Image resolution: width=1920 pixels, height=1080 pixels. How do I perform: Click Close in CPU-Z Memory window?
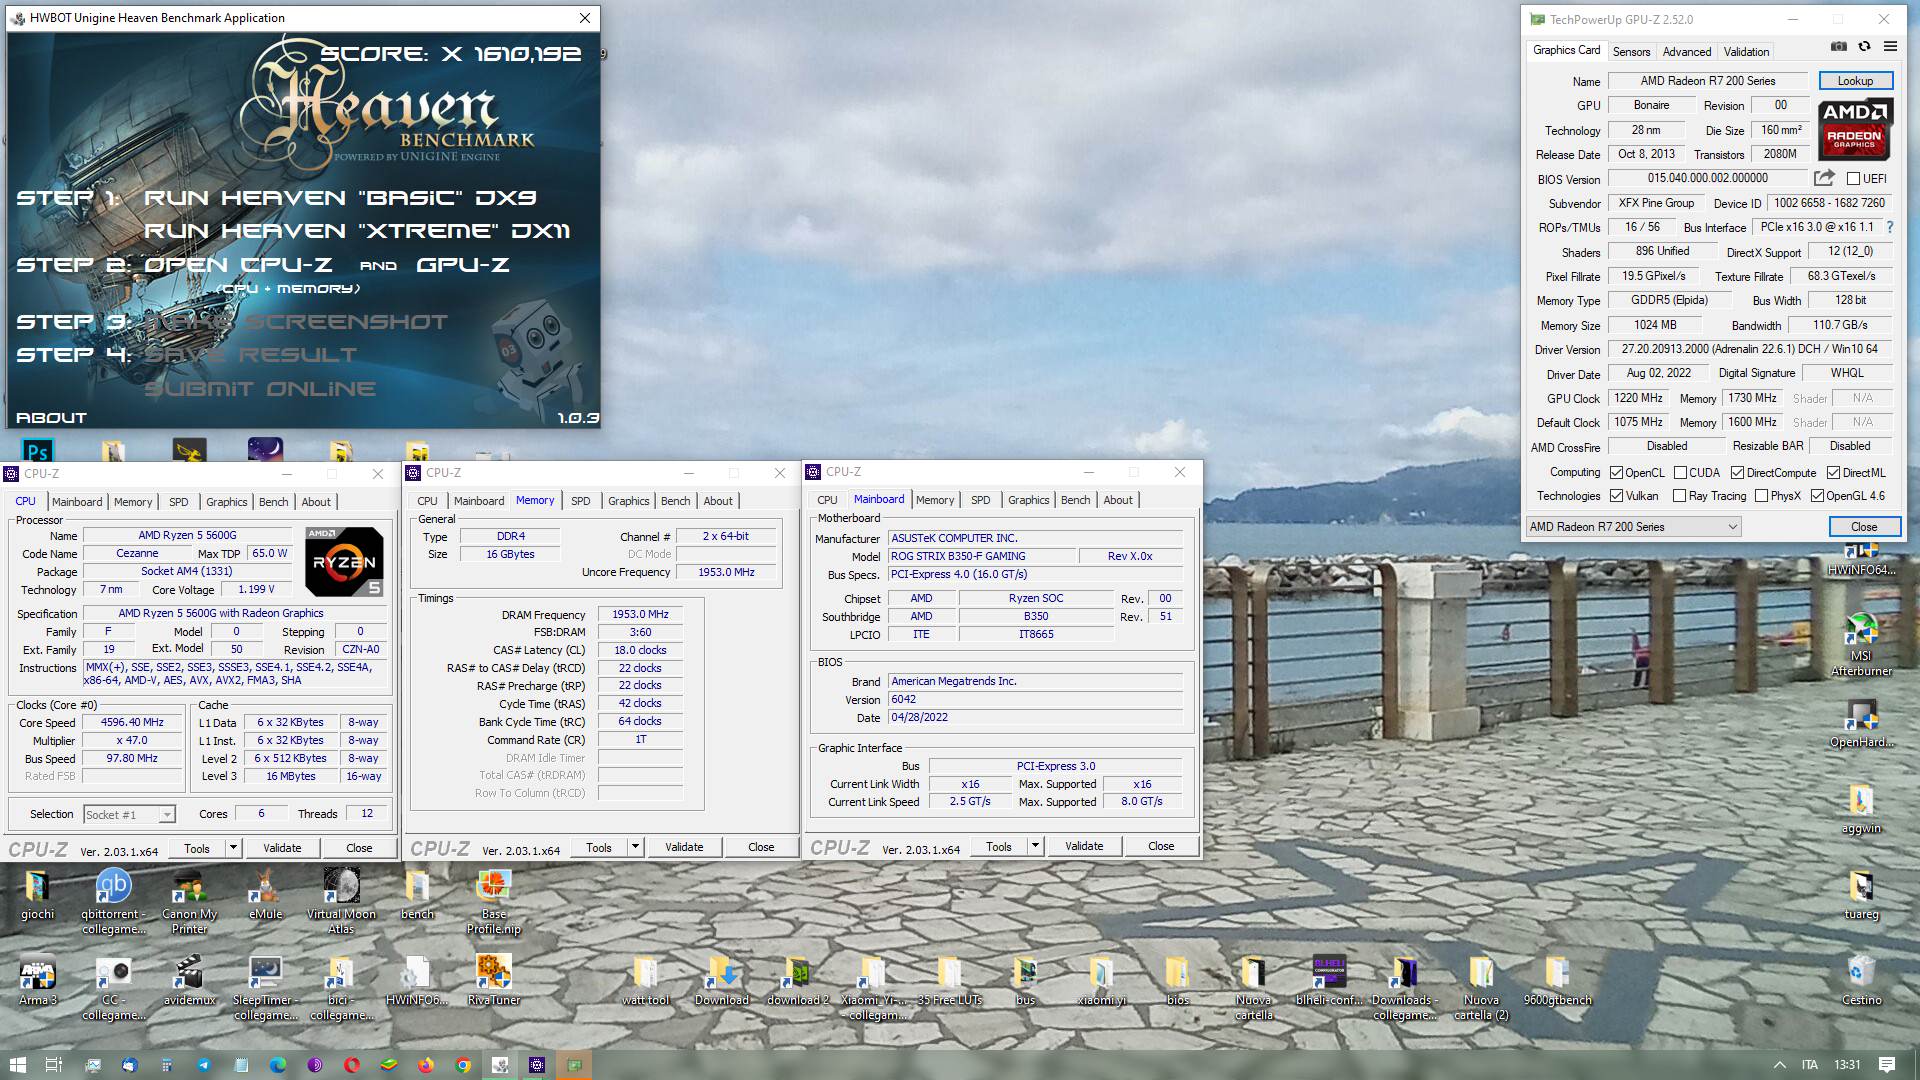tap(761, 847)
